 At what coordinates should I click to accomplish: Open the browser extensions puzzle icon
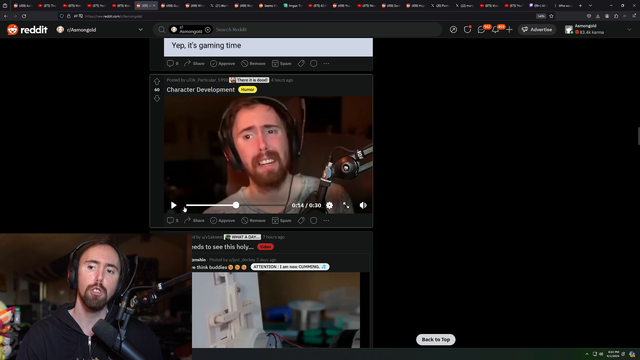point(616,16)
